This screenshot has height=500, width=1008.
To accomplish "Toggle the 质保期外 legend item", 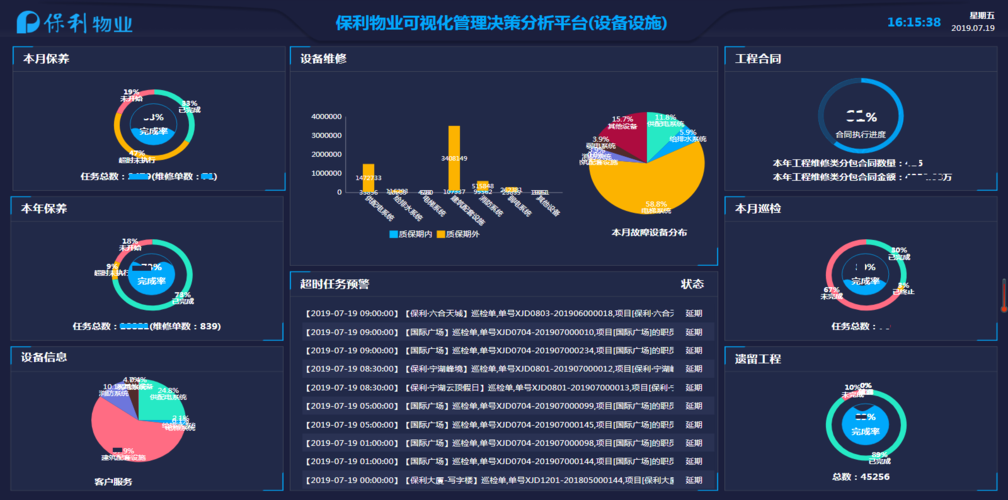I will coord(458,234).
